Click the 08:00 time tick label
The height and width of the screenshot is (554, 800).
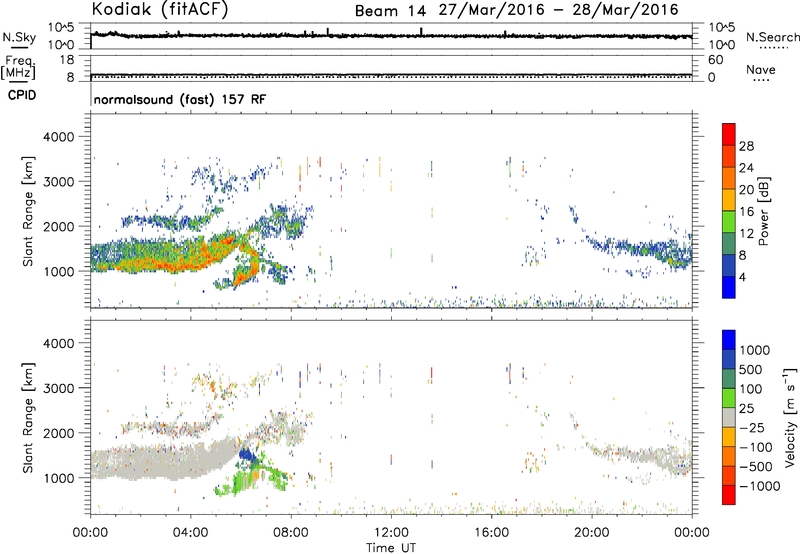[x=291, y=533]
